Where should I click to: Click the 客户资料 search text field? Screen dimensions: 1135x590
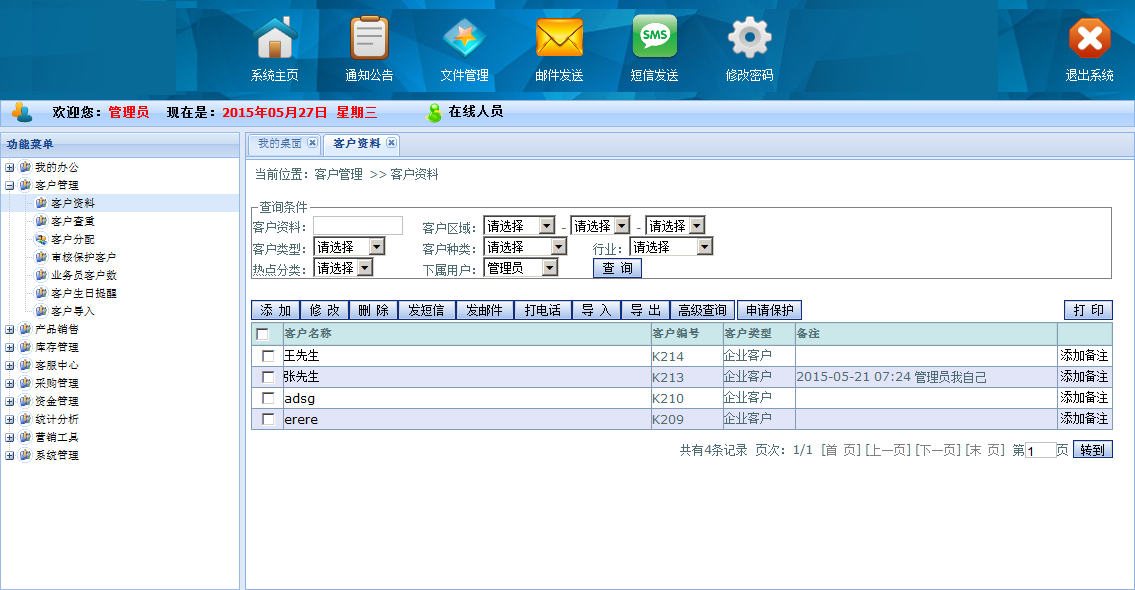(x=357, y=226)
